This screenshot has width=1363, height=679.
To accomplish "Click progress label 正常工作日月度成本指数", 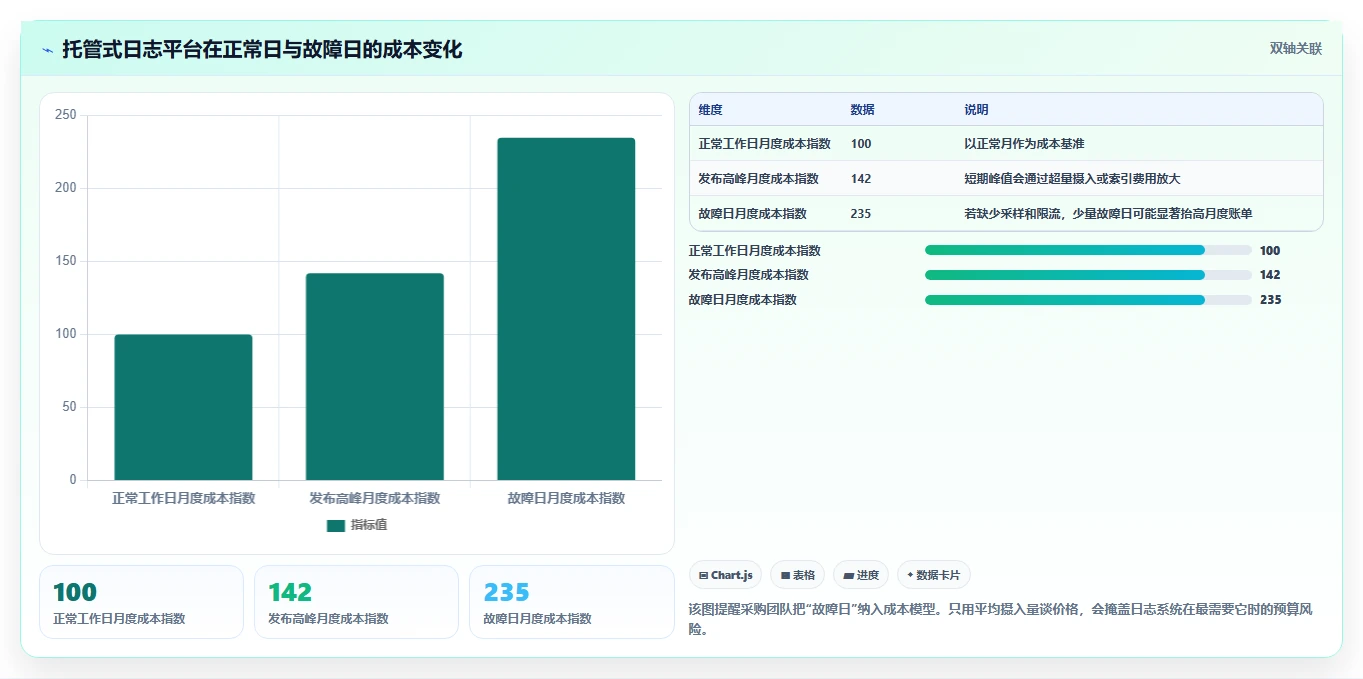I will [x=754, y=251].
